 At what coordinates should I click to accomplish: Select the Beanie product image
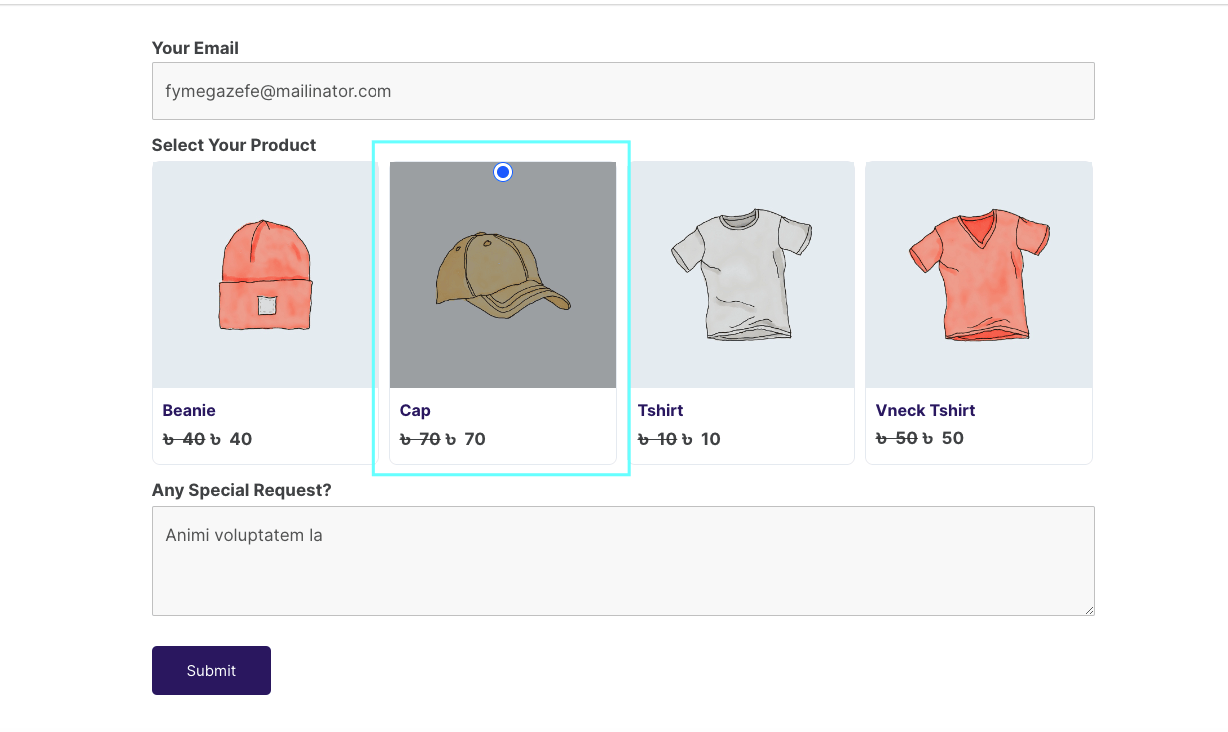(263, 274)
